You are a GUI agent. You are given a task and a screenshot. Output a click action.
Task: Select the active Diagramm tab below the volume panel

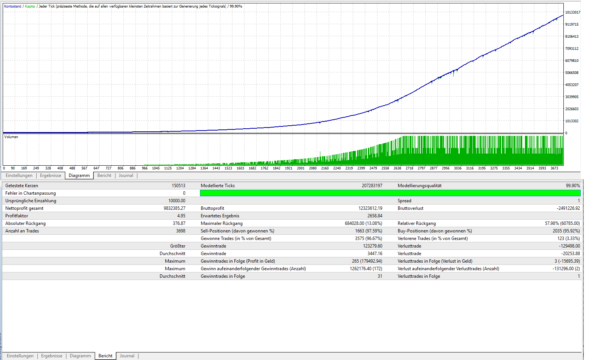tap(79, 176)
